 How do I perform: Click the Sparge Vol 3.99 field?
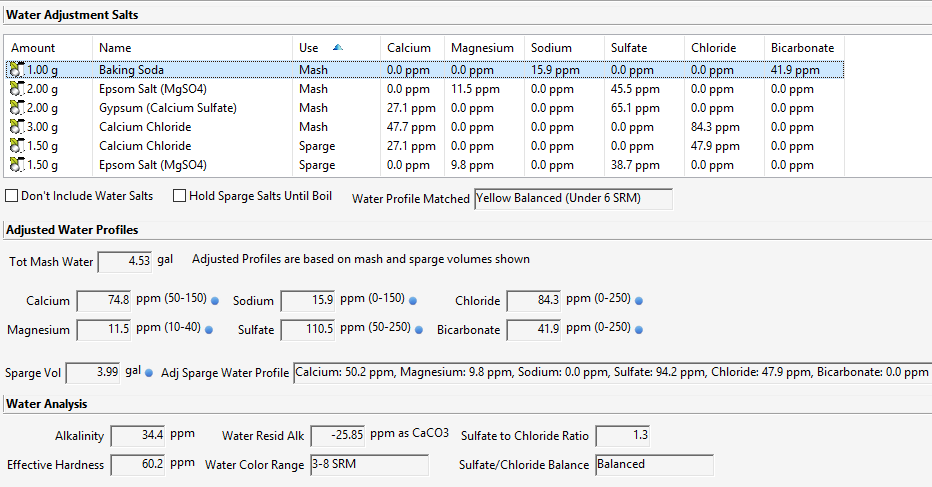pyautogui.click(x=93, y=373)
